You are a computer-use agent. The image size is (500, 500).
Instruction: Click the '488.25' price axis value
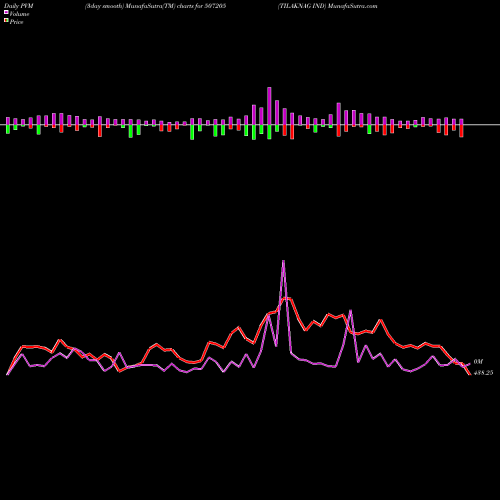[x=483, y=373]
